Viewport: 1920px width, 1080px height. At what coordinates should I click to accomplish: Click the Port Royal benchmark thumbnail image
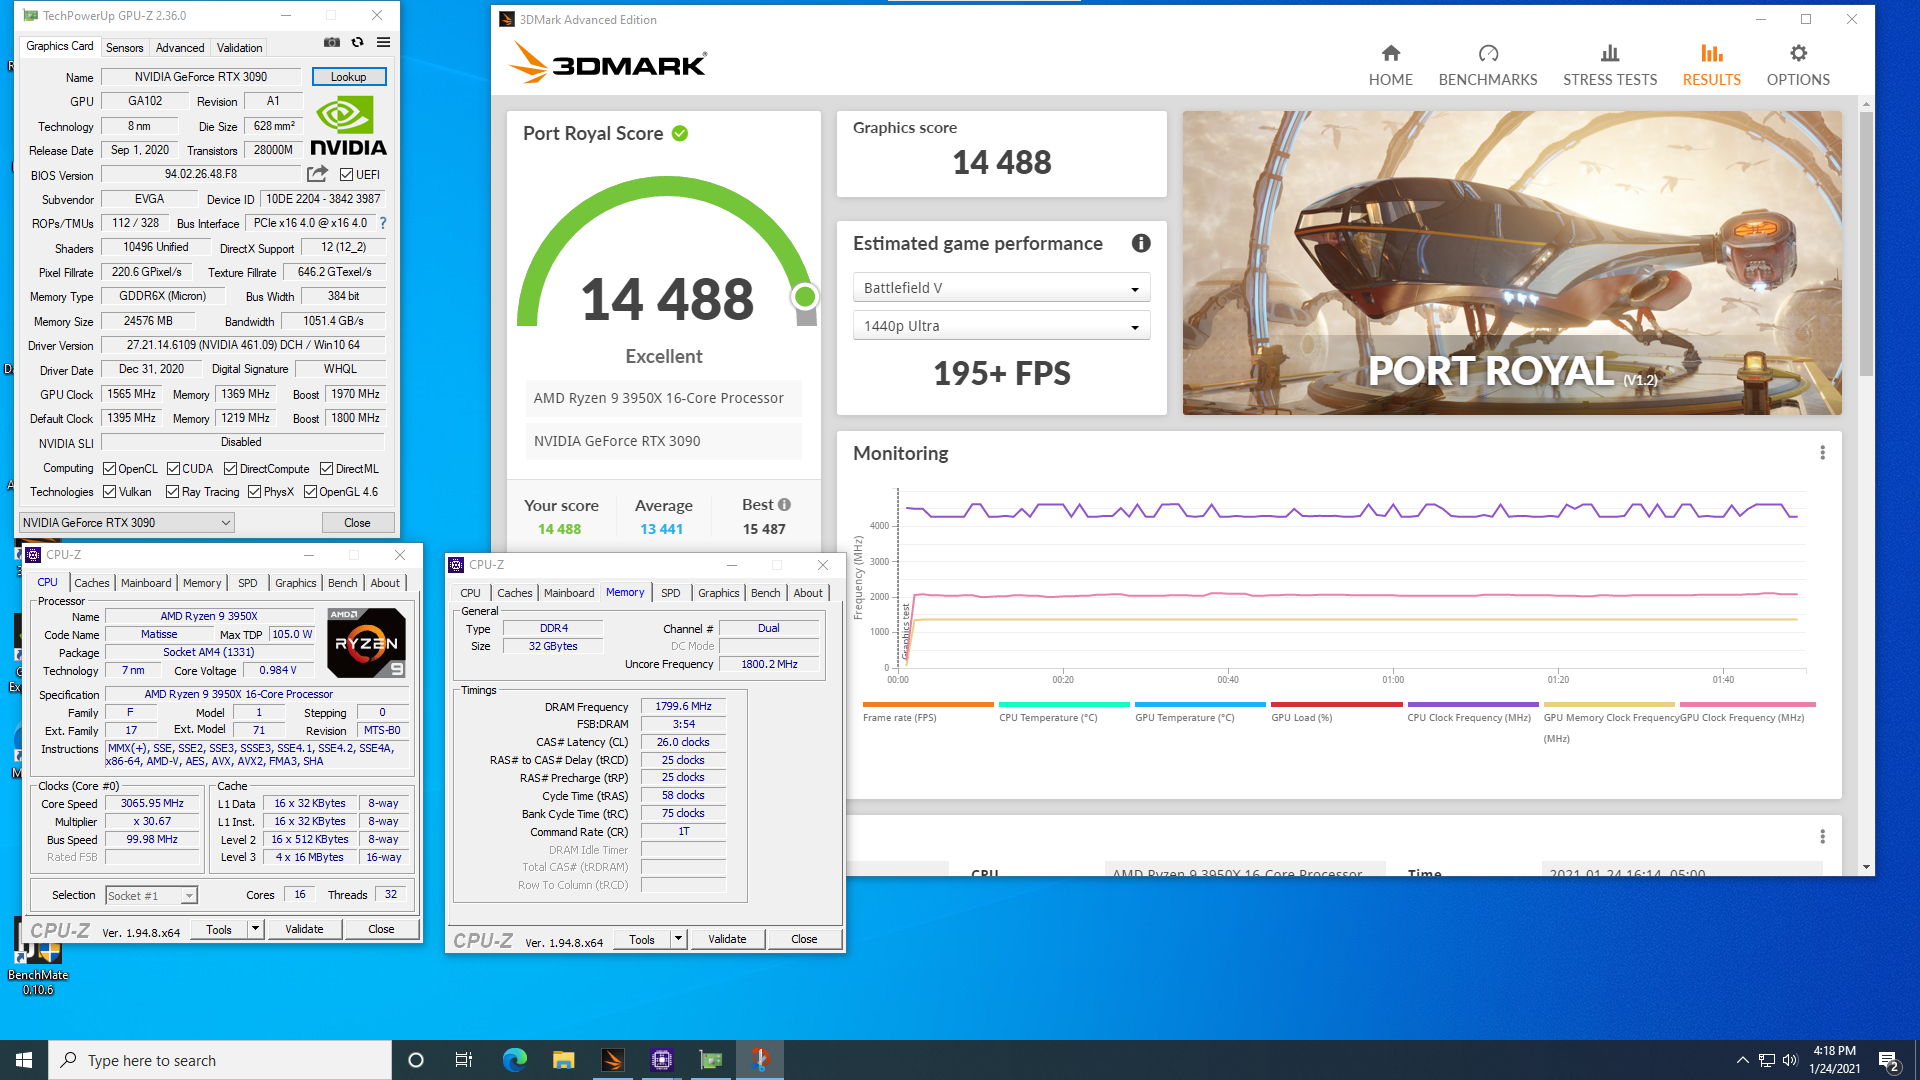click(1512, 263)
